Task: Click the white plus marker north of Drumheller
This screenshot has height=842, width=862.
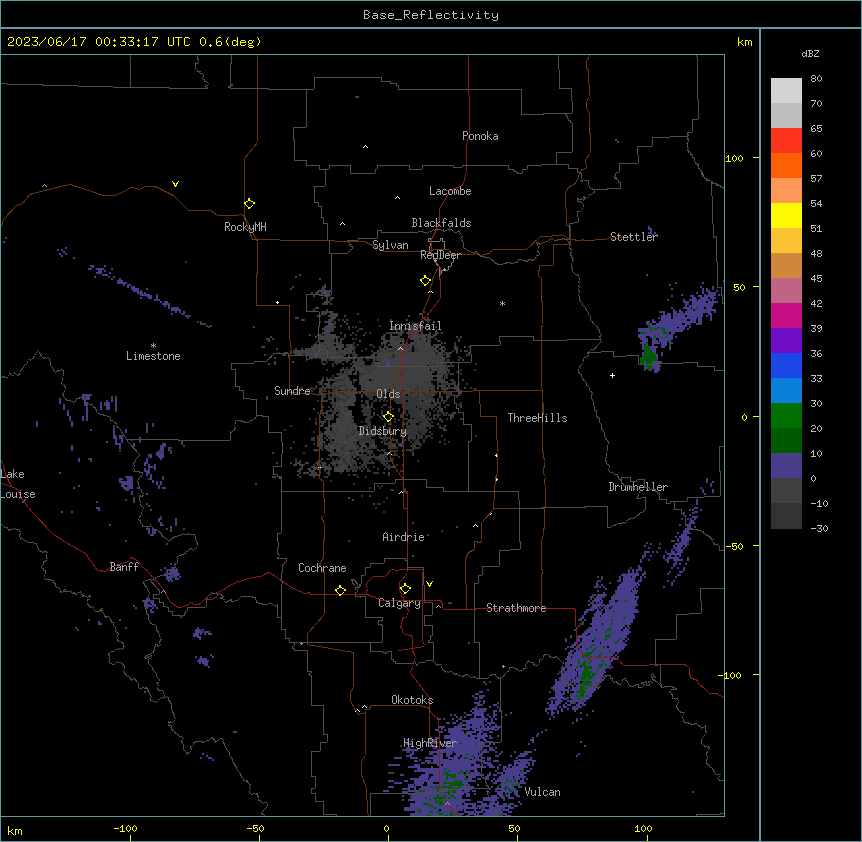Action: 612,375
